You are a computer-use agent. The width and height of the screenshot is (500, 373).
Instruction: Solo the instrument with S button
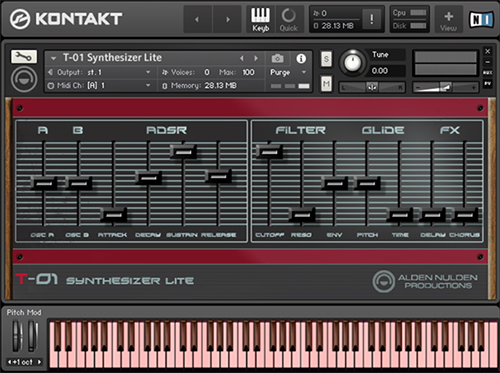tap(326, 59)
